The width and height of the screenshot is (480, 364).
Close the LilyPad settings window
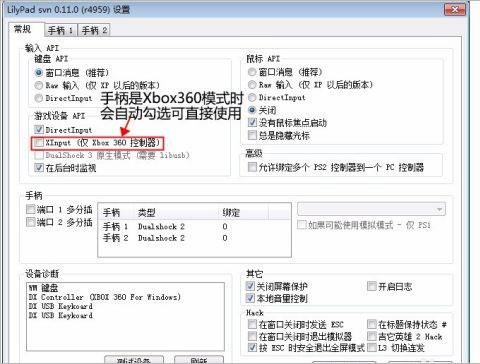455,10
